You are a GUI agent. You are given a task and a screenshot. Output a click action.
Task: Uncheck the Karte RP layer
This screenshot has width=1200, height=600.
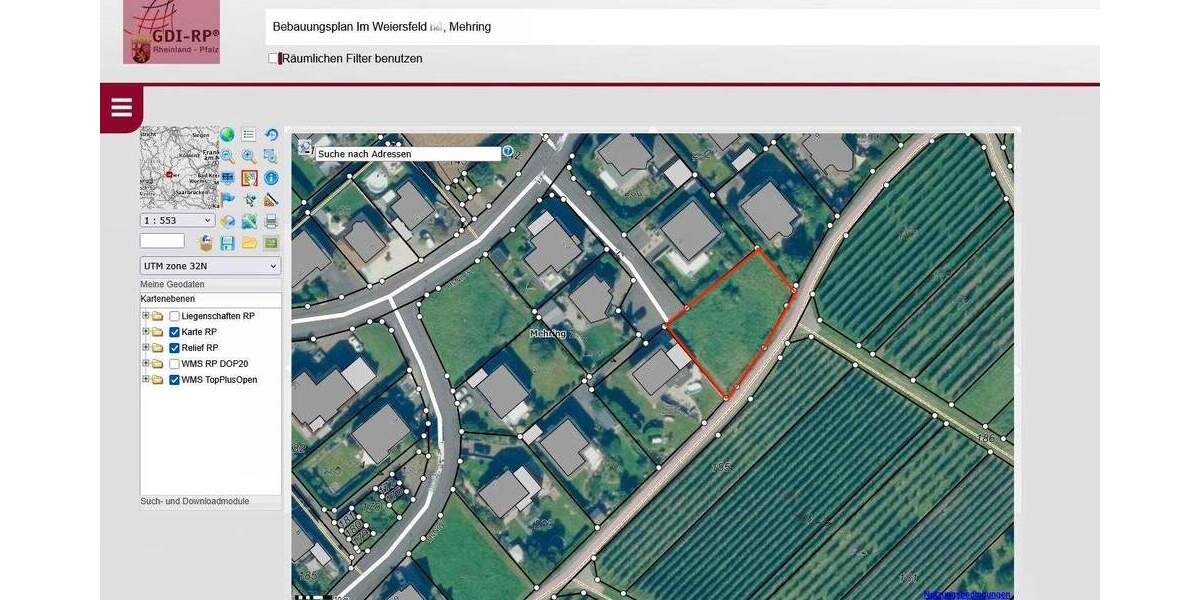click(175, 332)
